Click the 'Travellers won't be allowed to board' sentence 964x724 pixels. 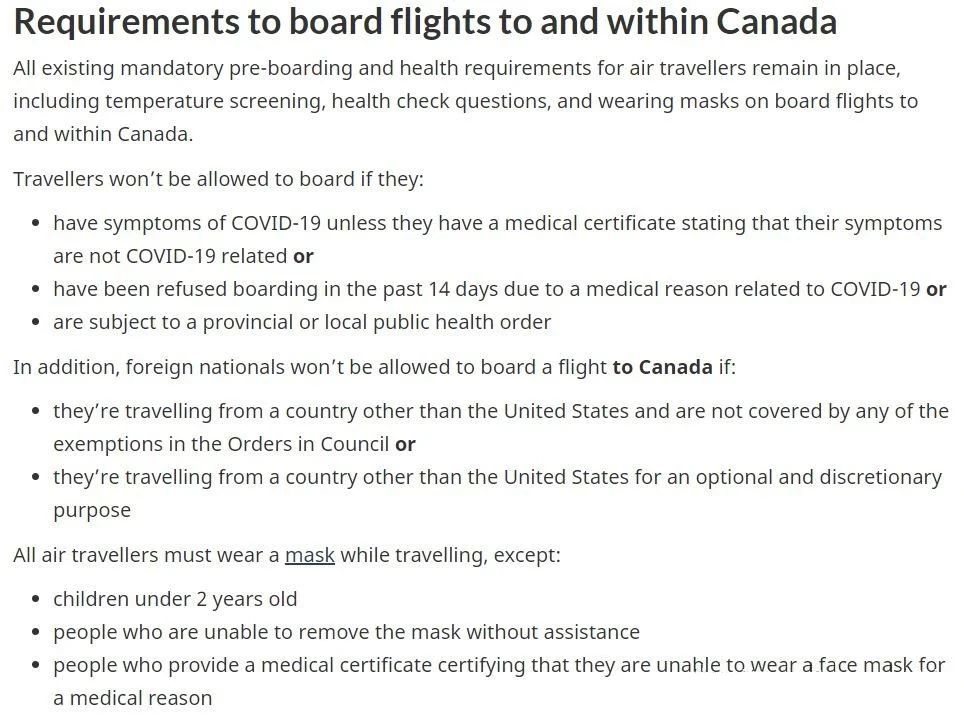218,179
